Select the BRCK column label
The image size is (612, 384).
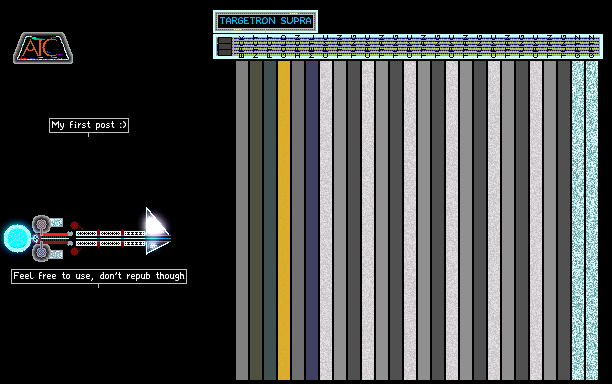click(242, 46)
